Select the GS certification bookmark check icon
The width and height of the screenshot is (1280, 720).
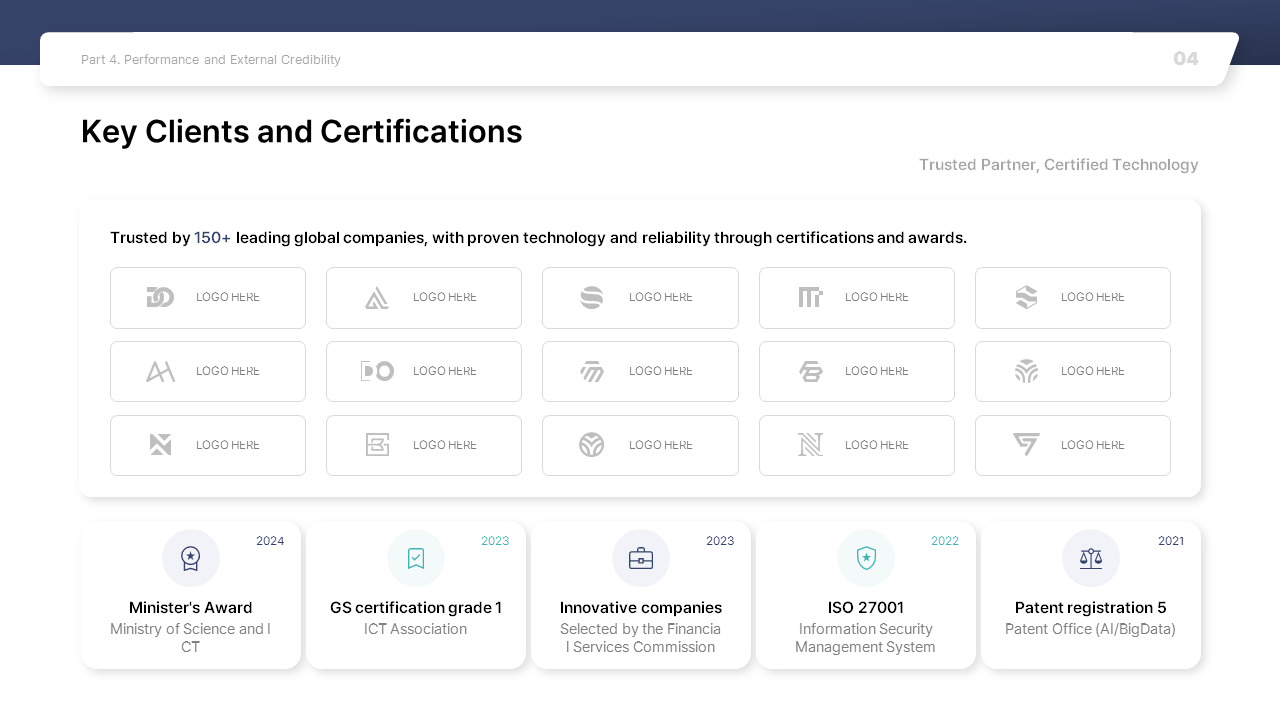(x=416, y=558)
